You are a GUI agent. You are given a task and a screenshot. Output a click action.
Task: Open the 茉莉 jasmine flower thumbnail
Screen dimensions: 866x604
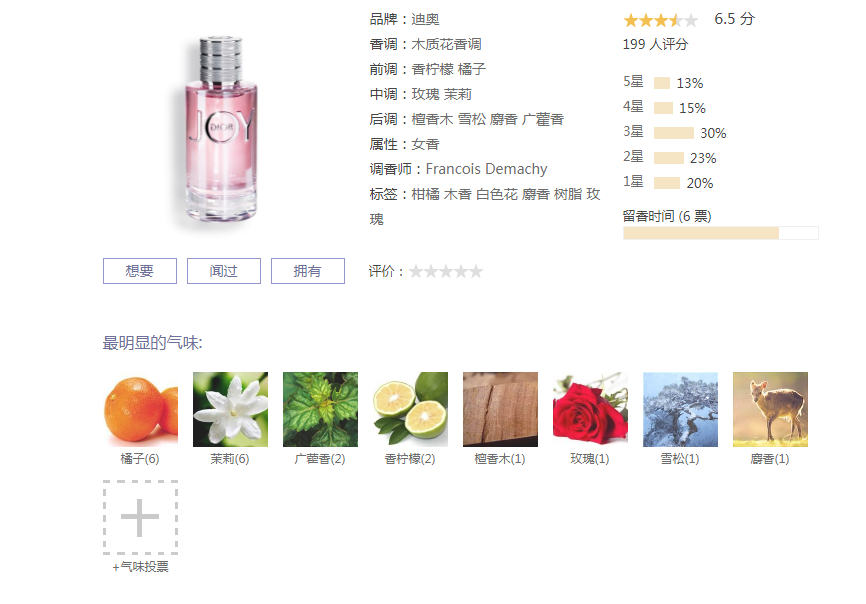pyautogui.click(x=230, y=409)
